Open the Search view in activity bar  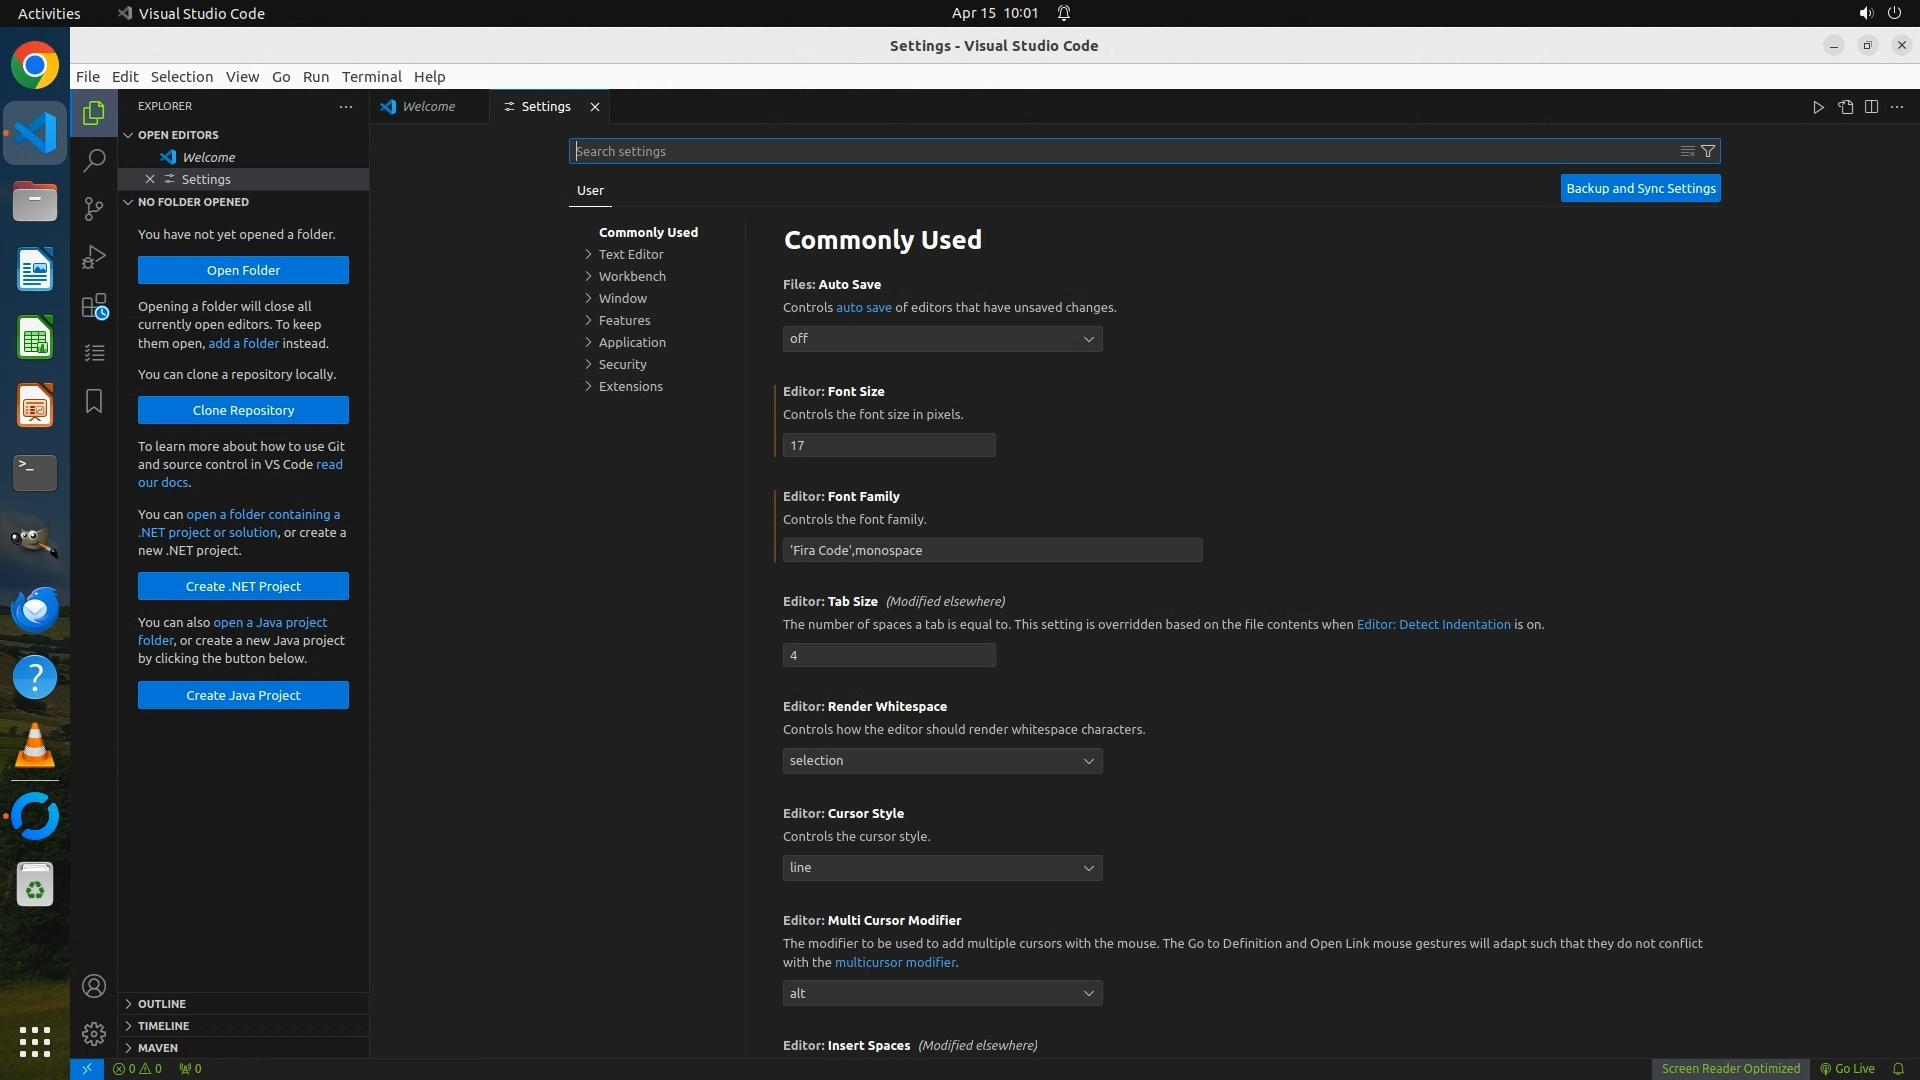click(94, 160)
